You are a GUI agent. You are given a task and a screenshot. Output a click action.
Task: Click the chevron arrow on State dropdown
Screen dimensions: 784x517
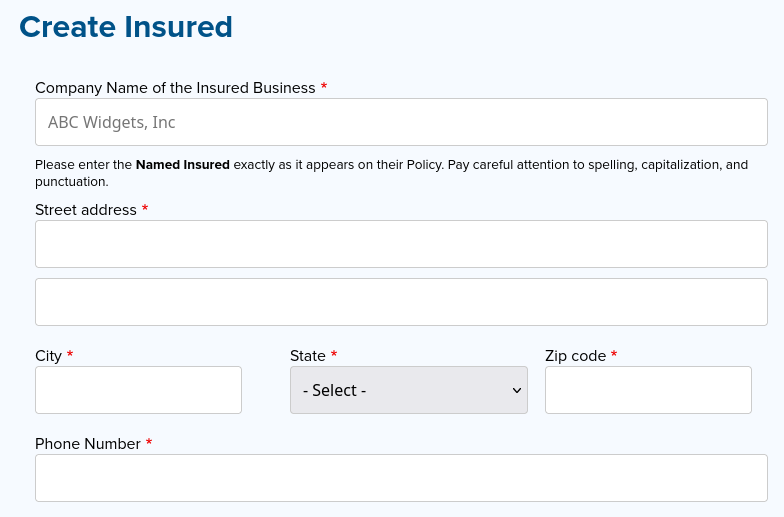click(x=517, y=390)
